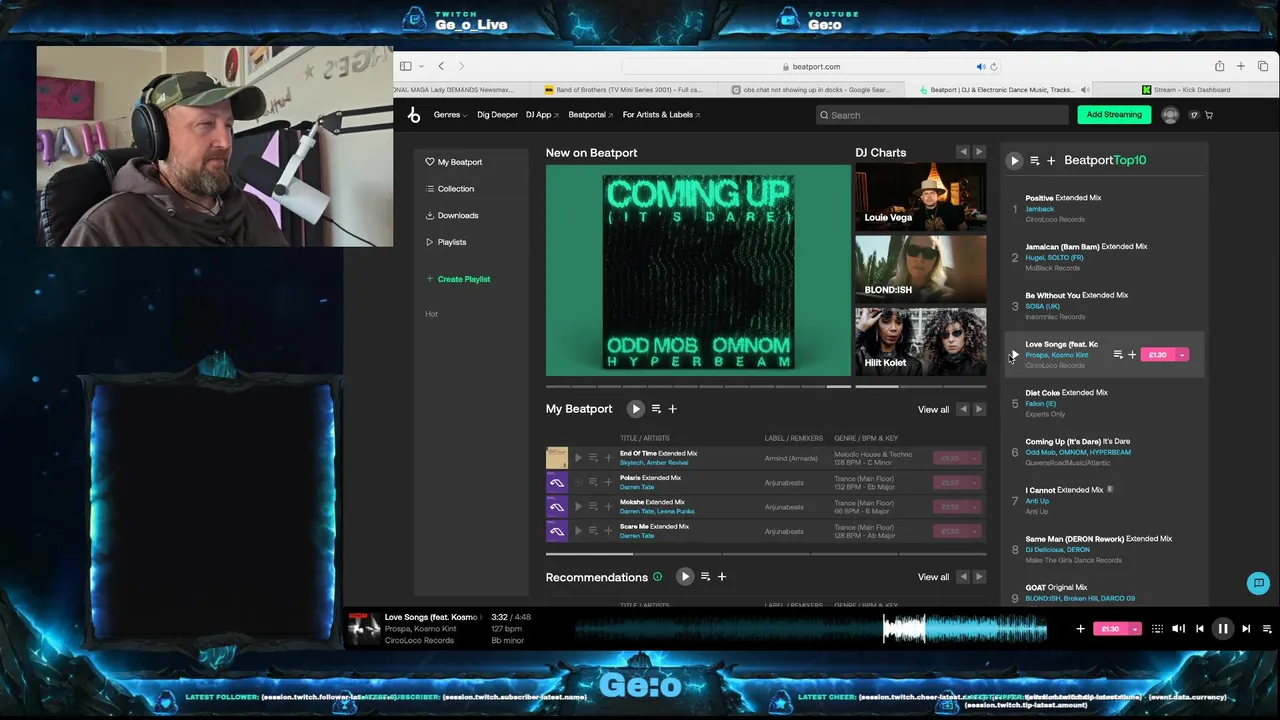Screen dimensions: 1280x720
Task: Open Mokshe price dropdown arrow
Action: point(975,507)
